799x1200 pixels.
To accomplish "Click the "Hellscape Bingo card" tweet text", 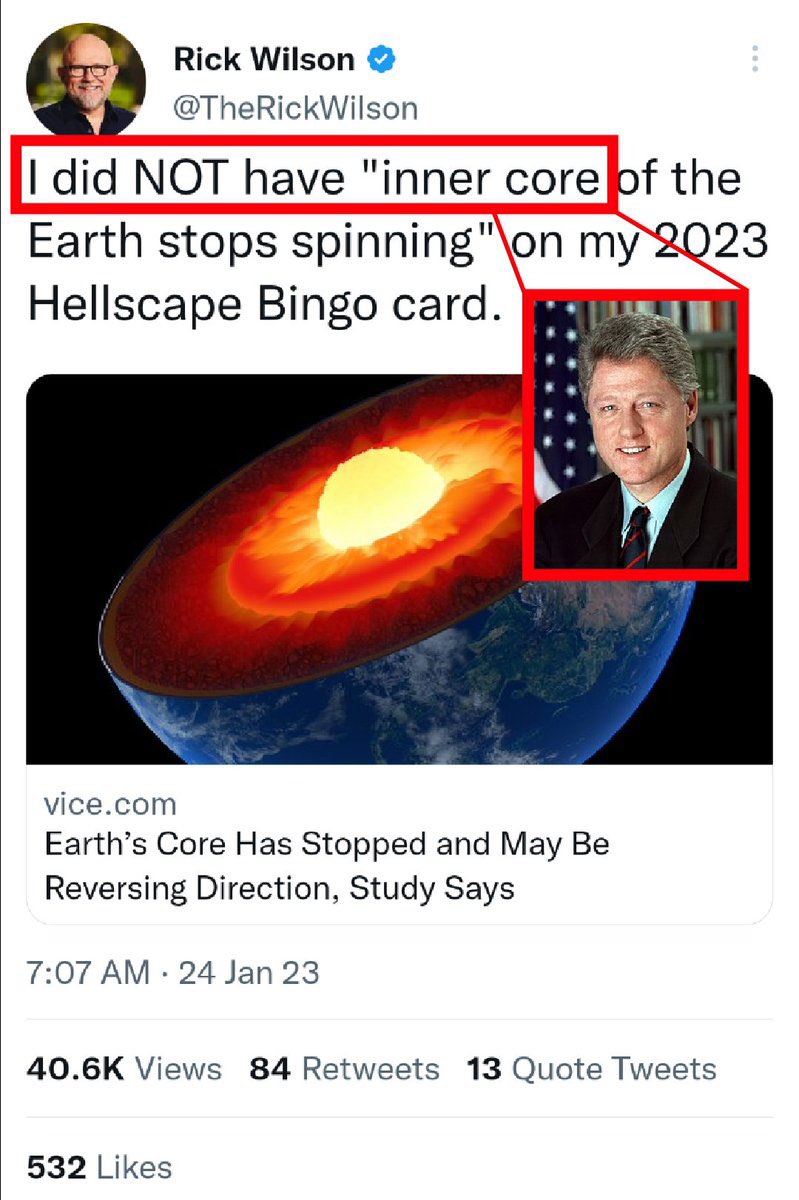I will (262, 304).
